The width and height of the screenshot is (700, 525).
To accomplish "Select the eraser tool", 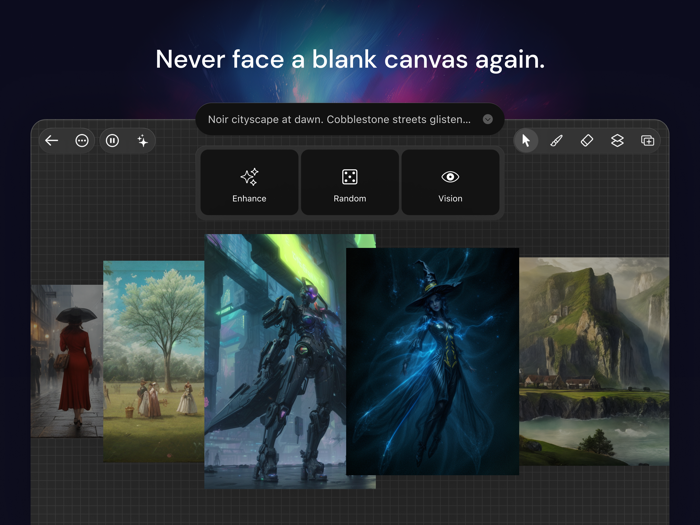I will pyautogui.click(x=587, y=141).
